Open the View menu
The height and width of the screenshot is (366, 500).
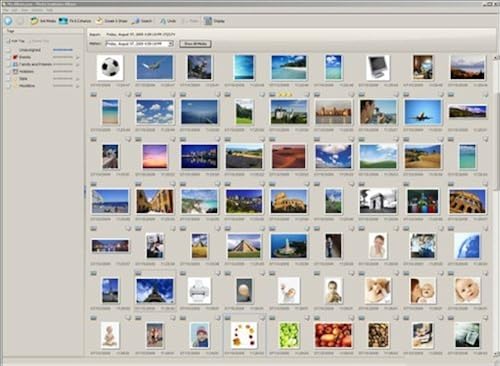pos(25,10)
